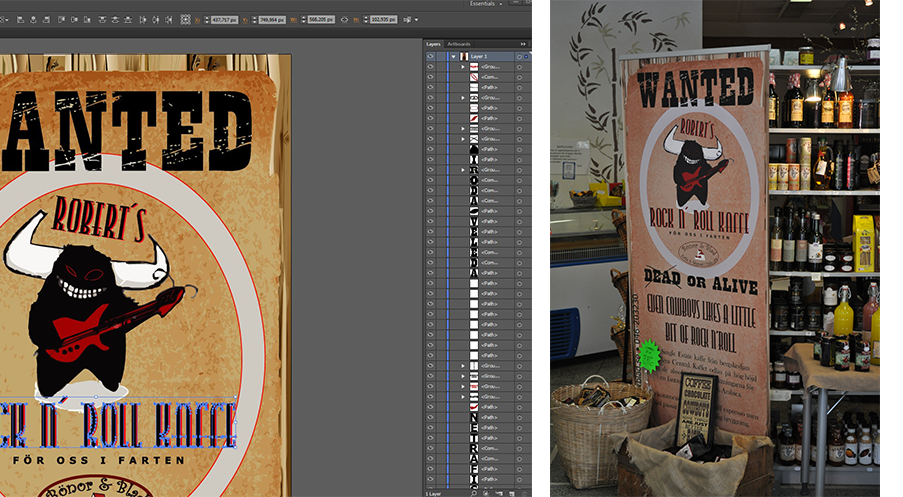Viewport: 903px width, 497px height.
Task: Hide the path with letter V thumbnail
Action: [x=430, y=221]
